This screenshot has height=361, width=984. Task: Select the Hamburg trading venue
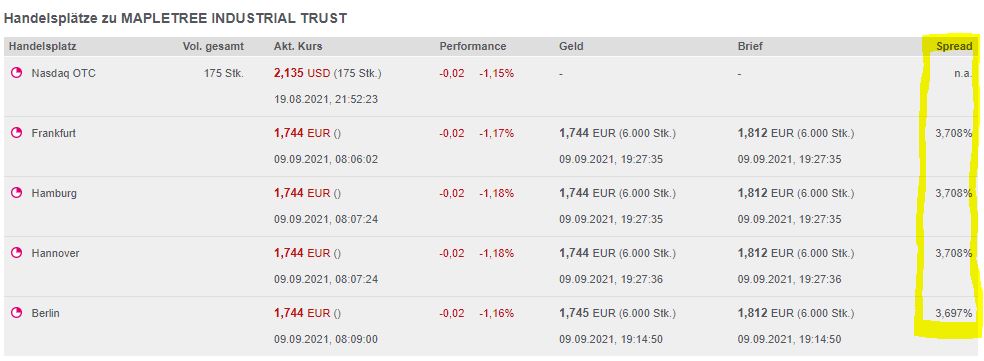(54, 193)
